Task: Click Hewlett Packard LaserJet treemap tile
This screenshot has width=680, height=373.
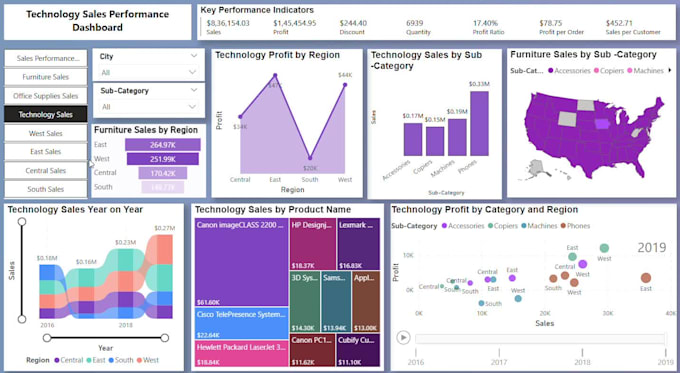Action: tap(242, 353)
